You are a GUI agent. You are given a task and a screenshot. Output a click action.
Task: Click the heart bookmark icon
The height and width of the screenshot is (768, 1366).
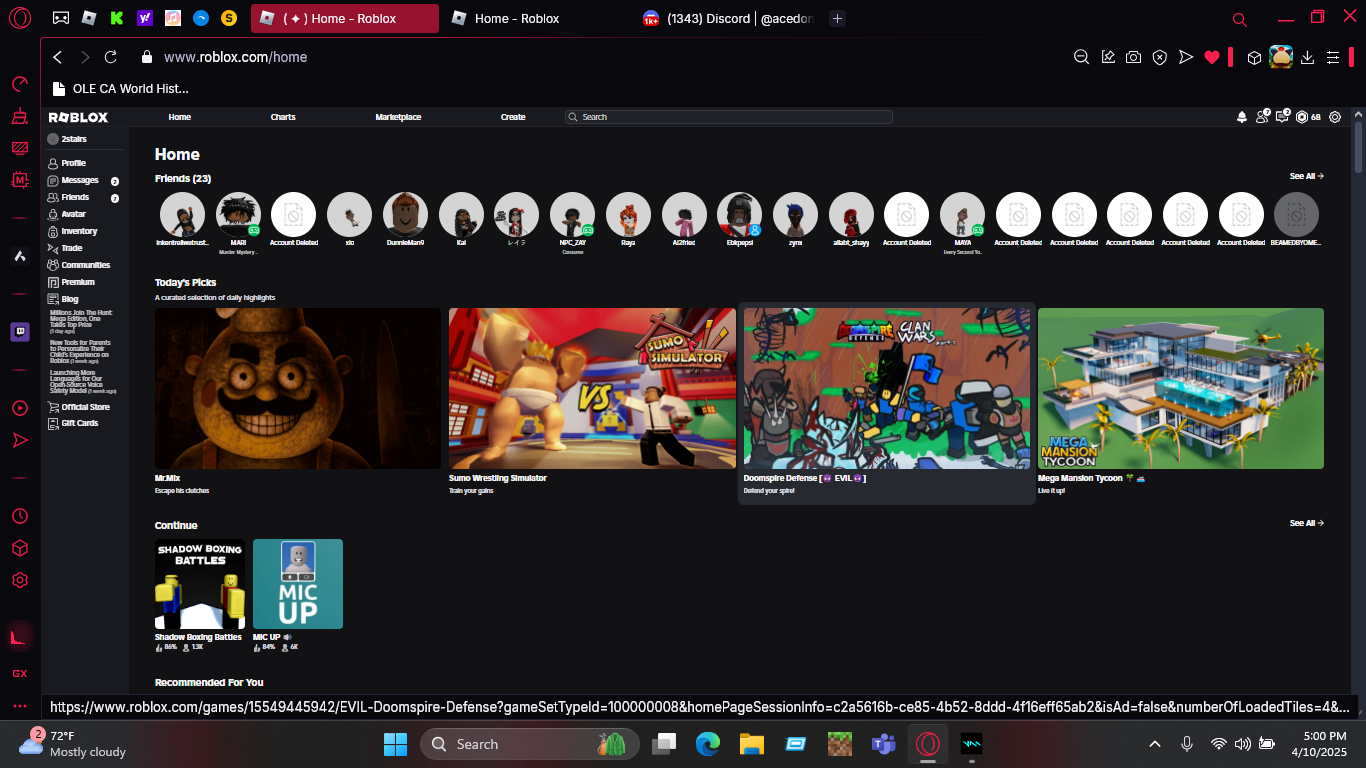point(1212,57)
